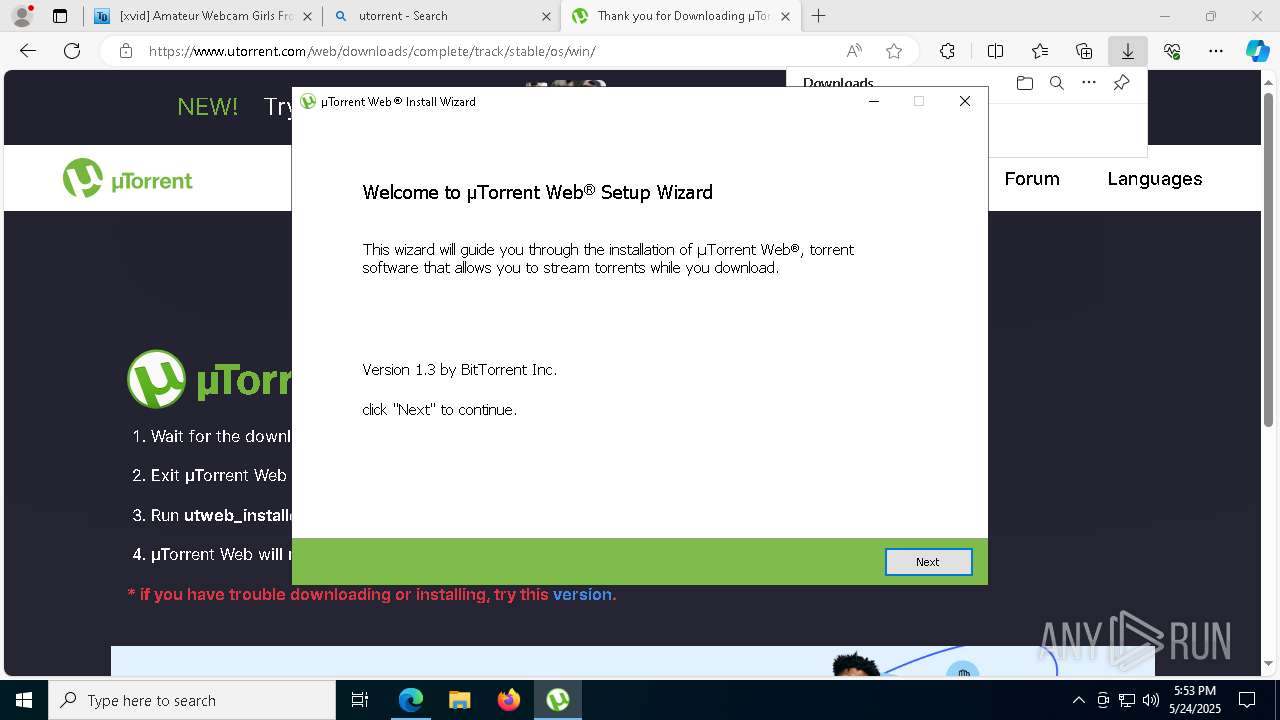Open the Languages menu item

[x=1155, y=179]
